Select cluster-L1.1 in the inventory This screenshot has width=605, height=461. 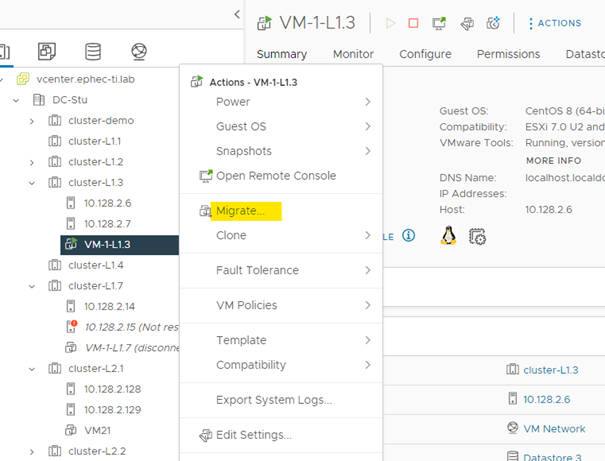[95, 141]
